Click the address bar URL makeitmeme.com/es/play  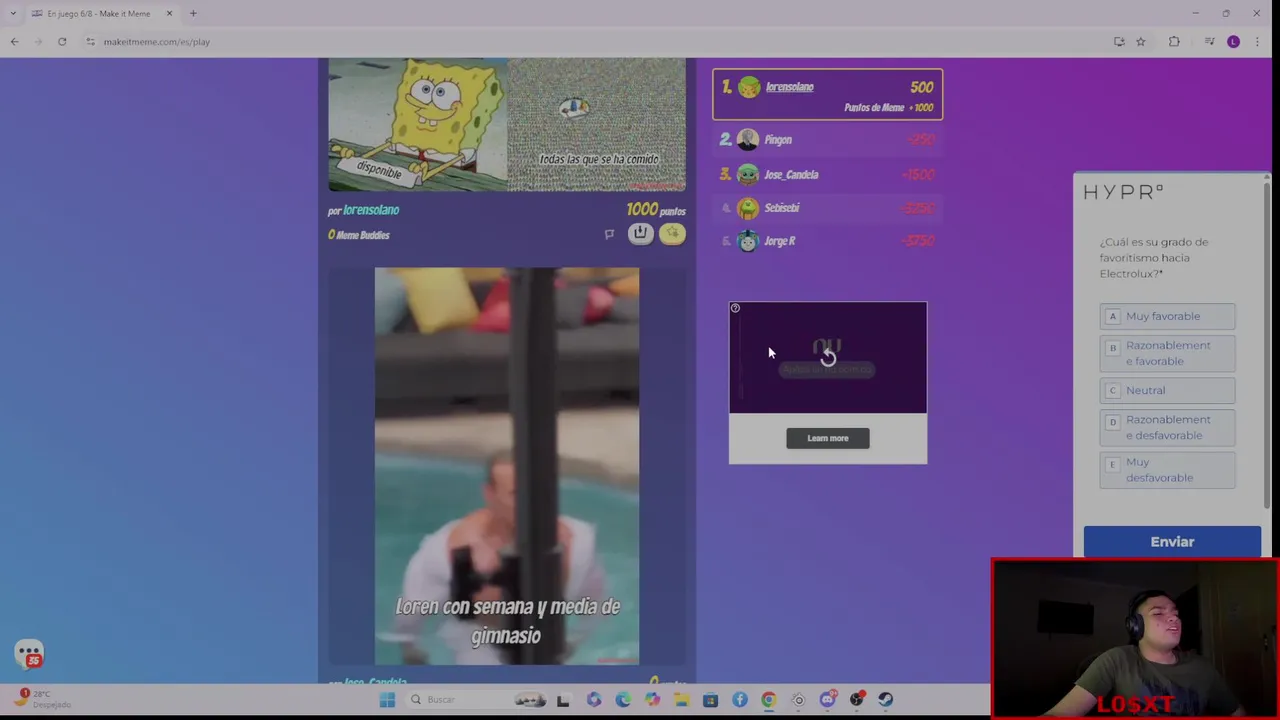157,42
